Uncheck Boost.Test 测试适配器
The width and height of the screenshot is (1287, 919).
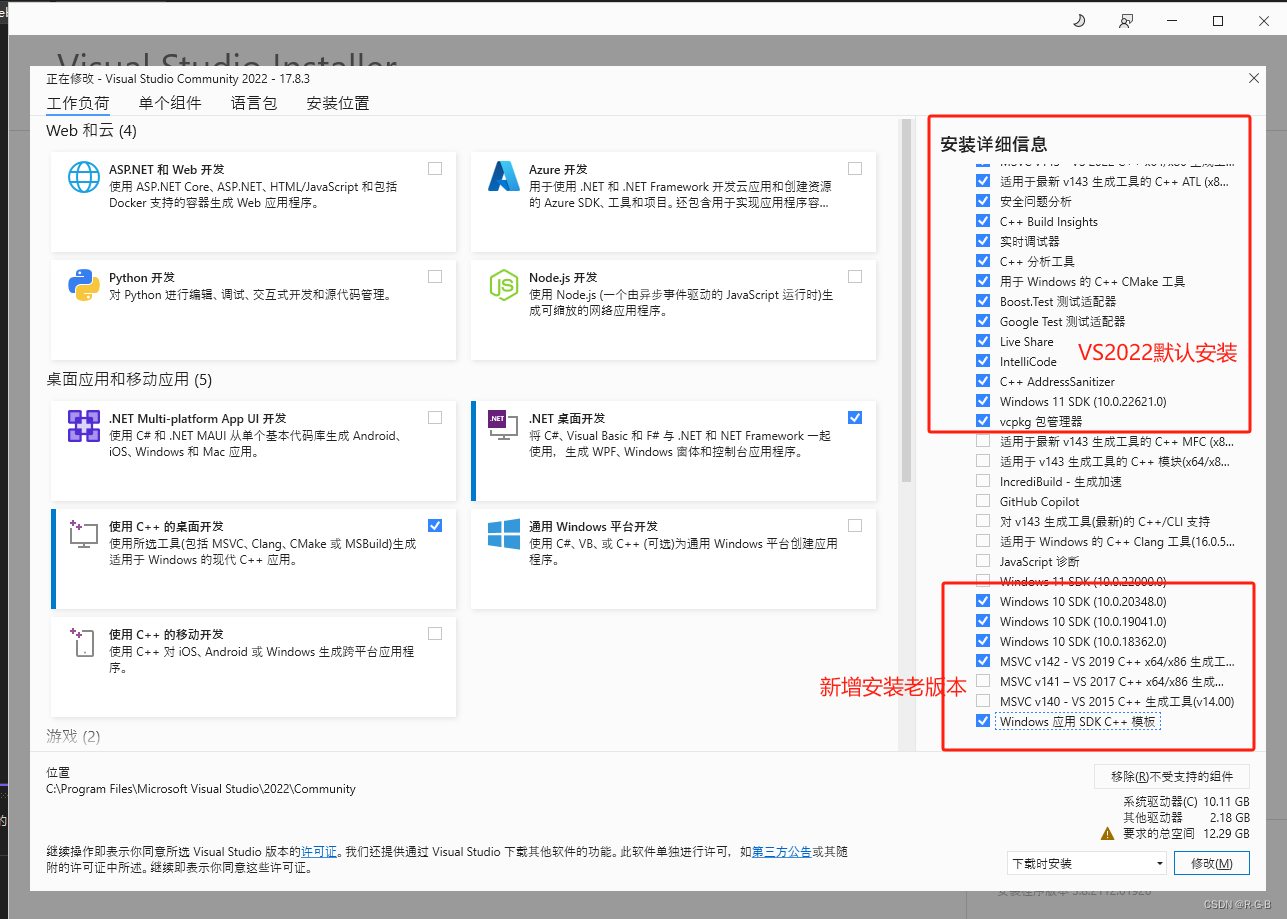[x=983, y=301]
